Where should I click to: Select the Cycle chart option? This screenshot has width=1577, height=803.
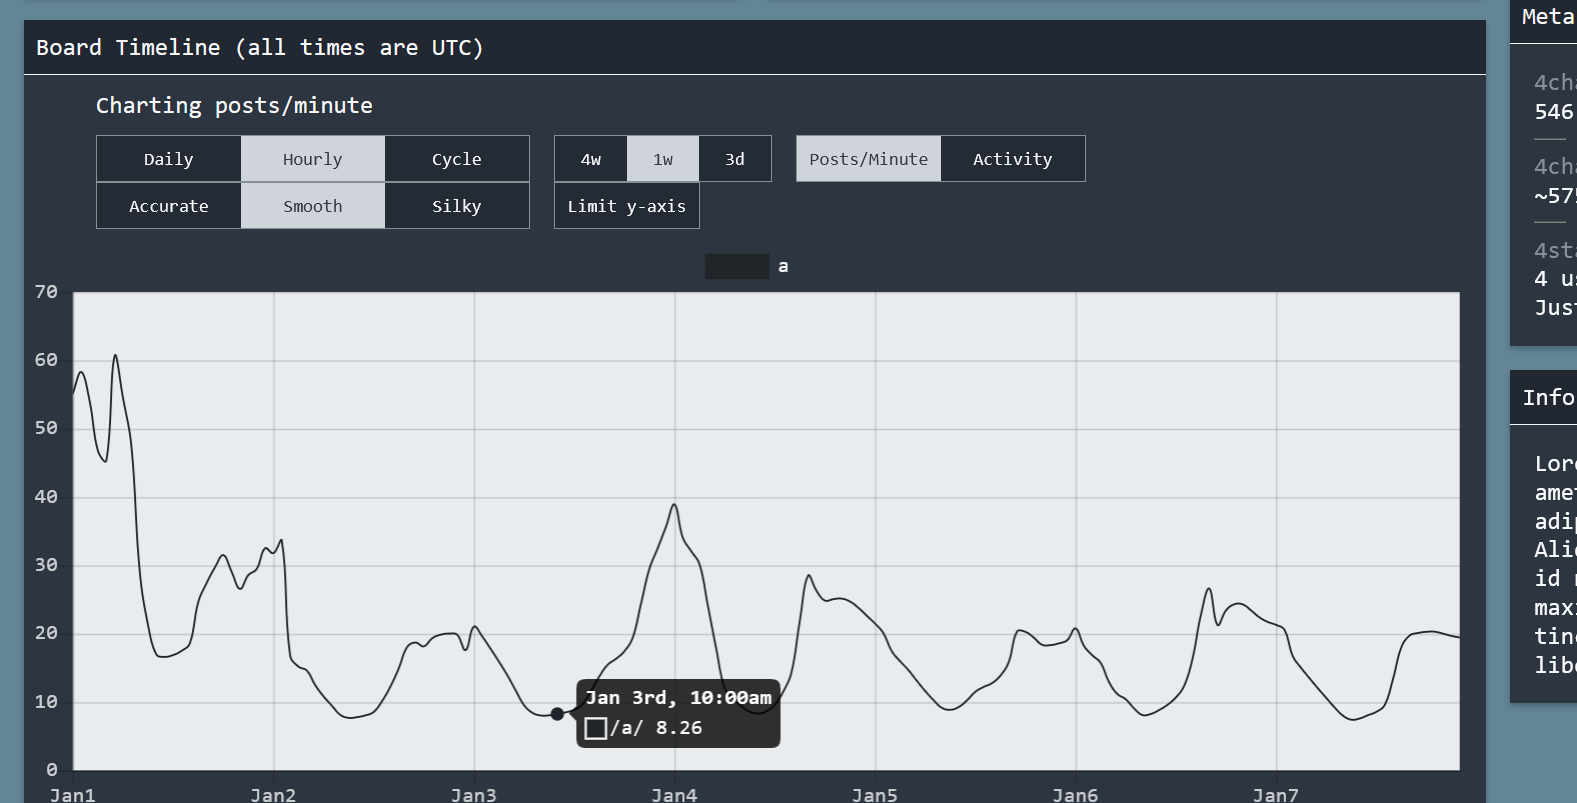(x=457, y=159)
